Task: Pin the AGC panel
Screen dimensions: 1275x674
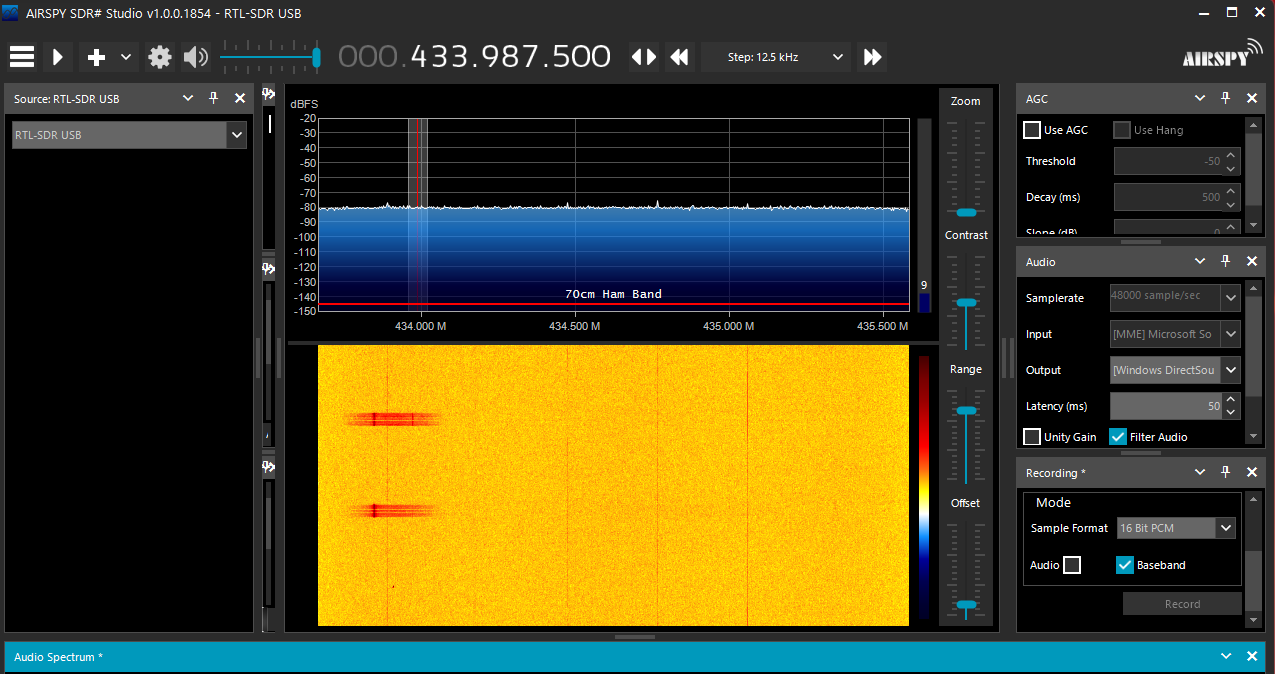Action: [x=1226, y=98]
